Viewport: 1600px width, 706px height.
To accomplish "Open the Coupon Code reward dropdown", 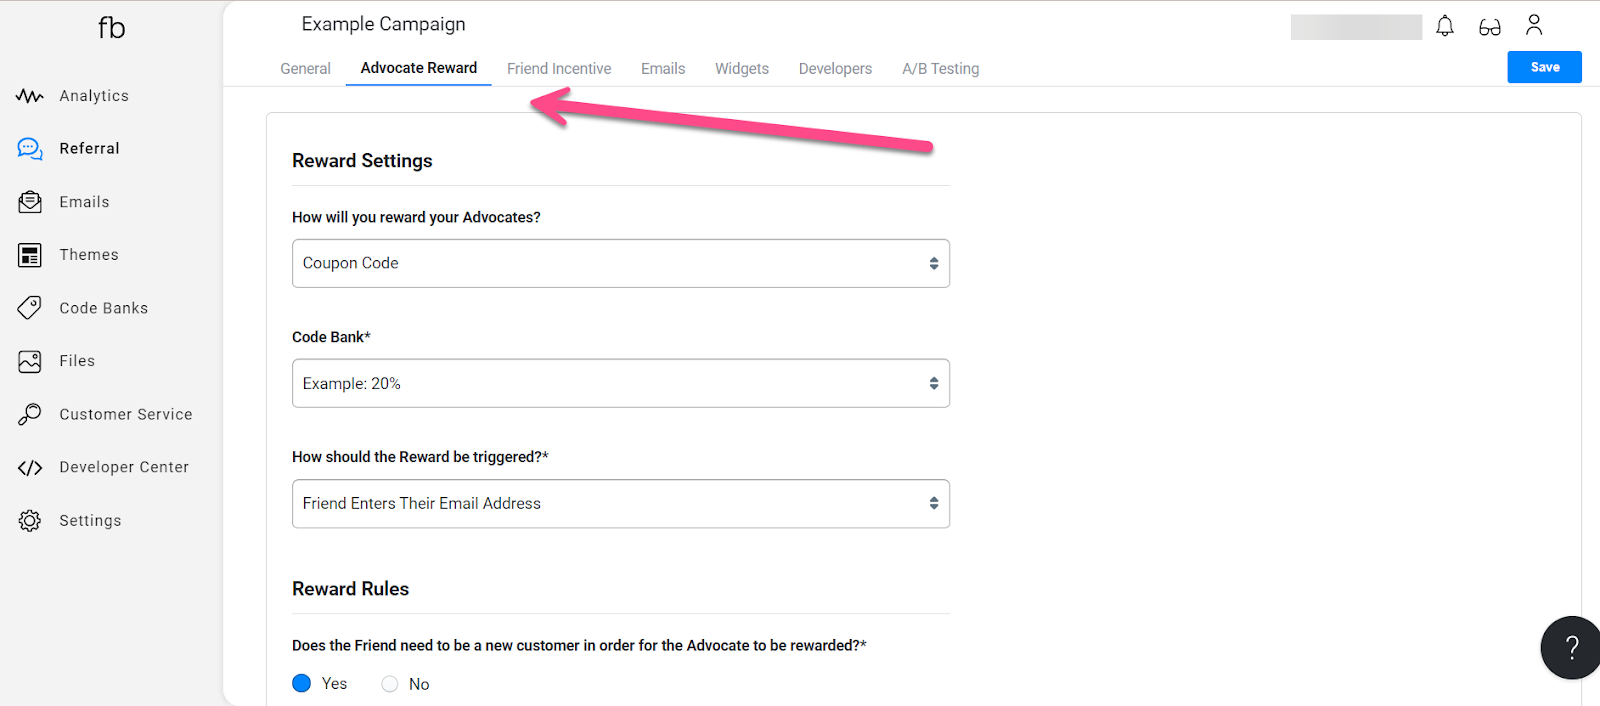I will pyautogui.click(x=621, y=263).
